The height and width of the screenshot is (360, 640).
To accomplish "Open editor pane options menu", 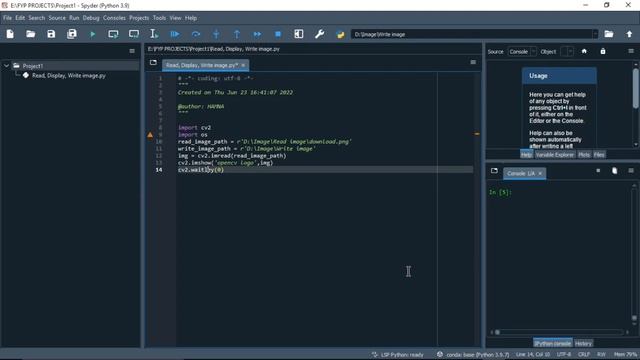I will (x=473, y=62).
